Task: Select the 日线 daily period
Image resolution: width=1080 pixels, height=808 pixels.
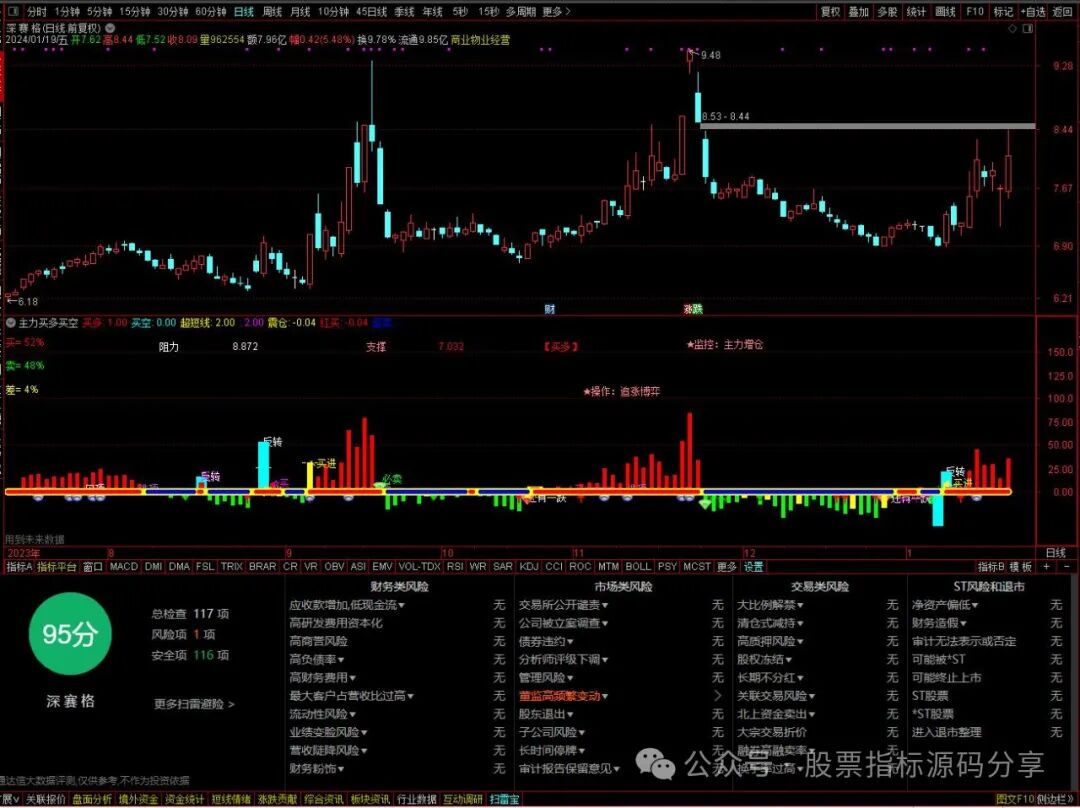Action: [244, 12]
